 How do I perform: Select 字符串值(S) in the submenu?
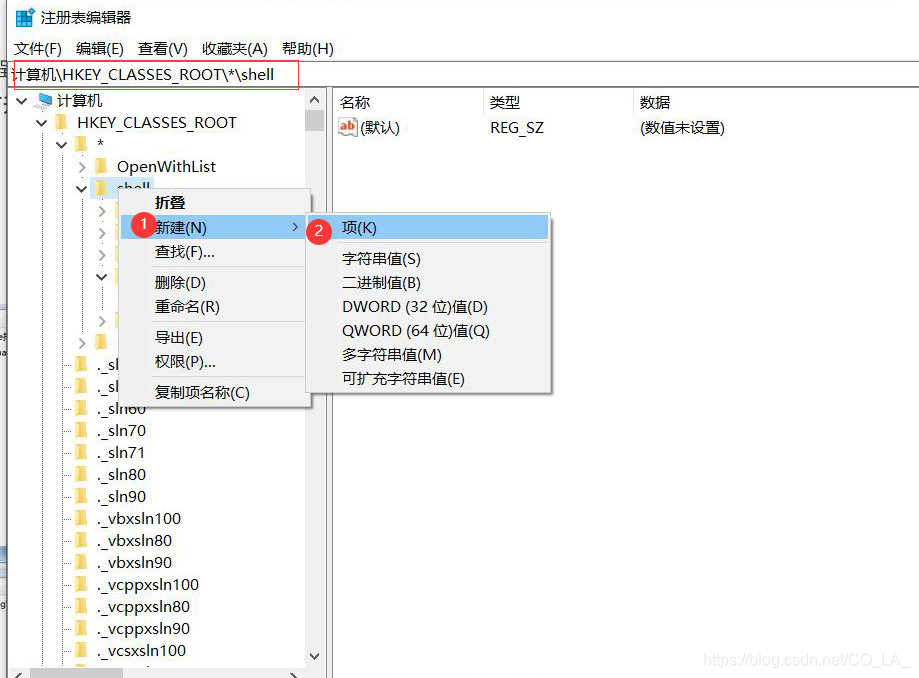(428, 259)
